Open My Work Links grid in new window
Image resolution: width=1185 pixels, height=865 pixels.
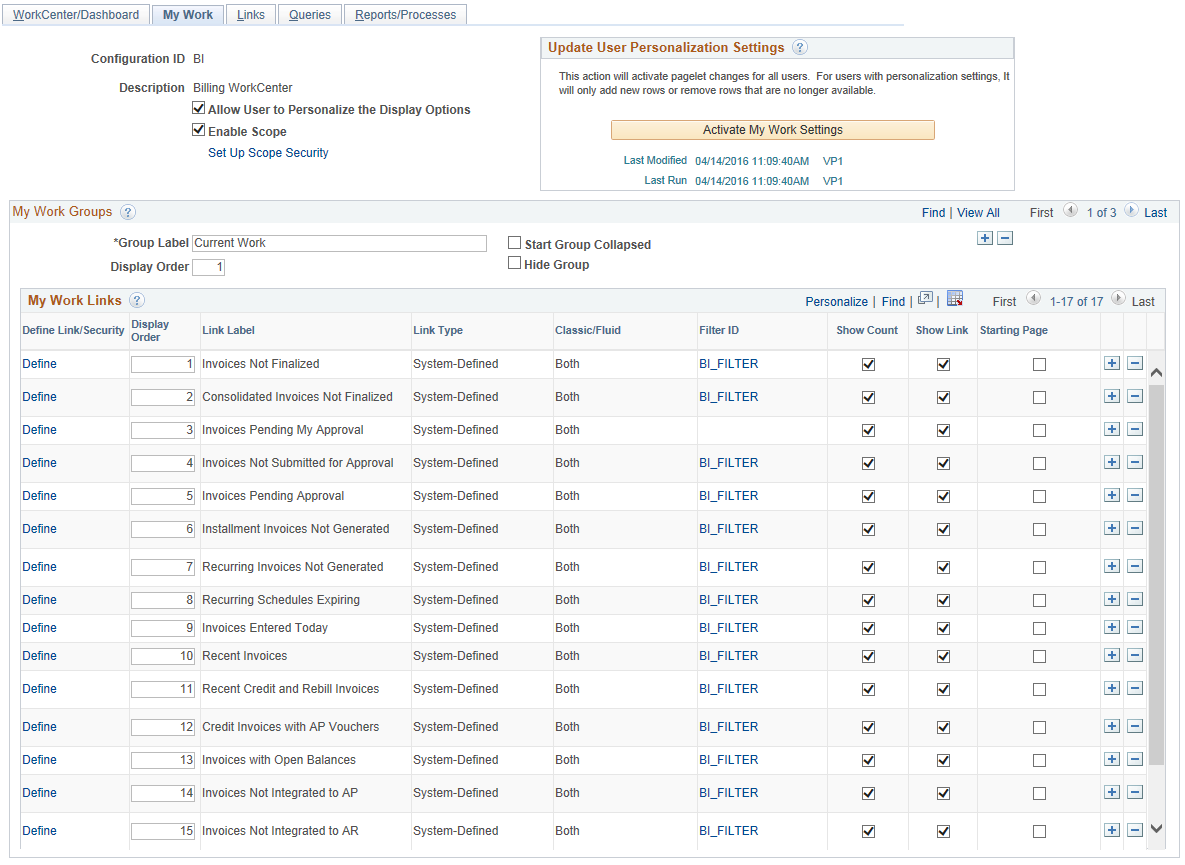925,298
